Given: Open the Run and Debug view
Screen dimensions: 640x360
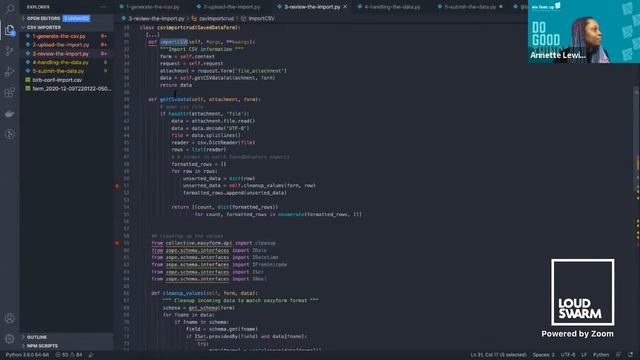Looking at the screenshot, I should 10,72.
